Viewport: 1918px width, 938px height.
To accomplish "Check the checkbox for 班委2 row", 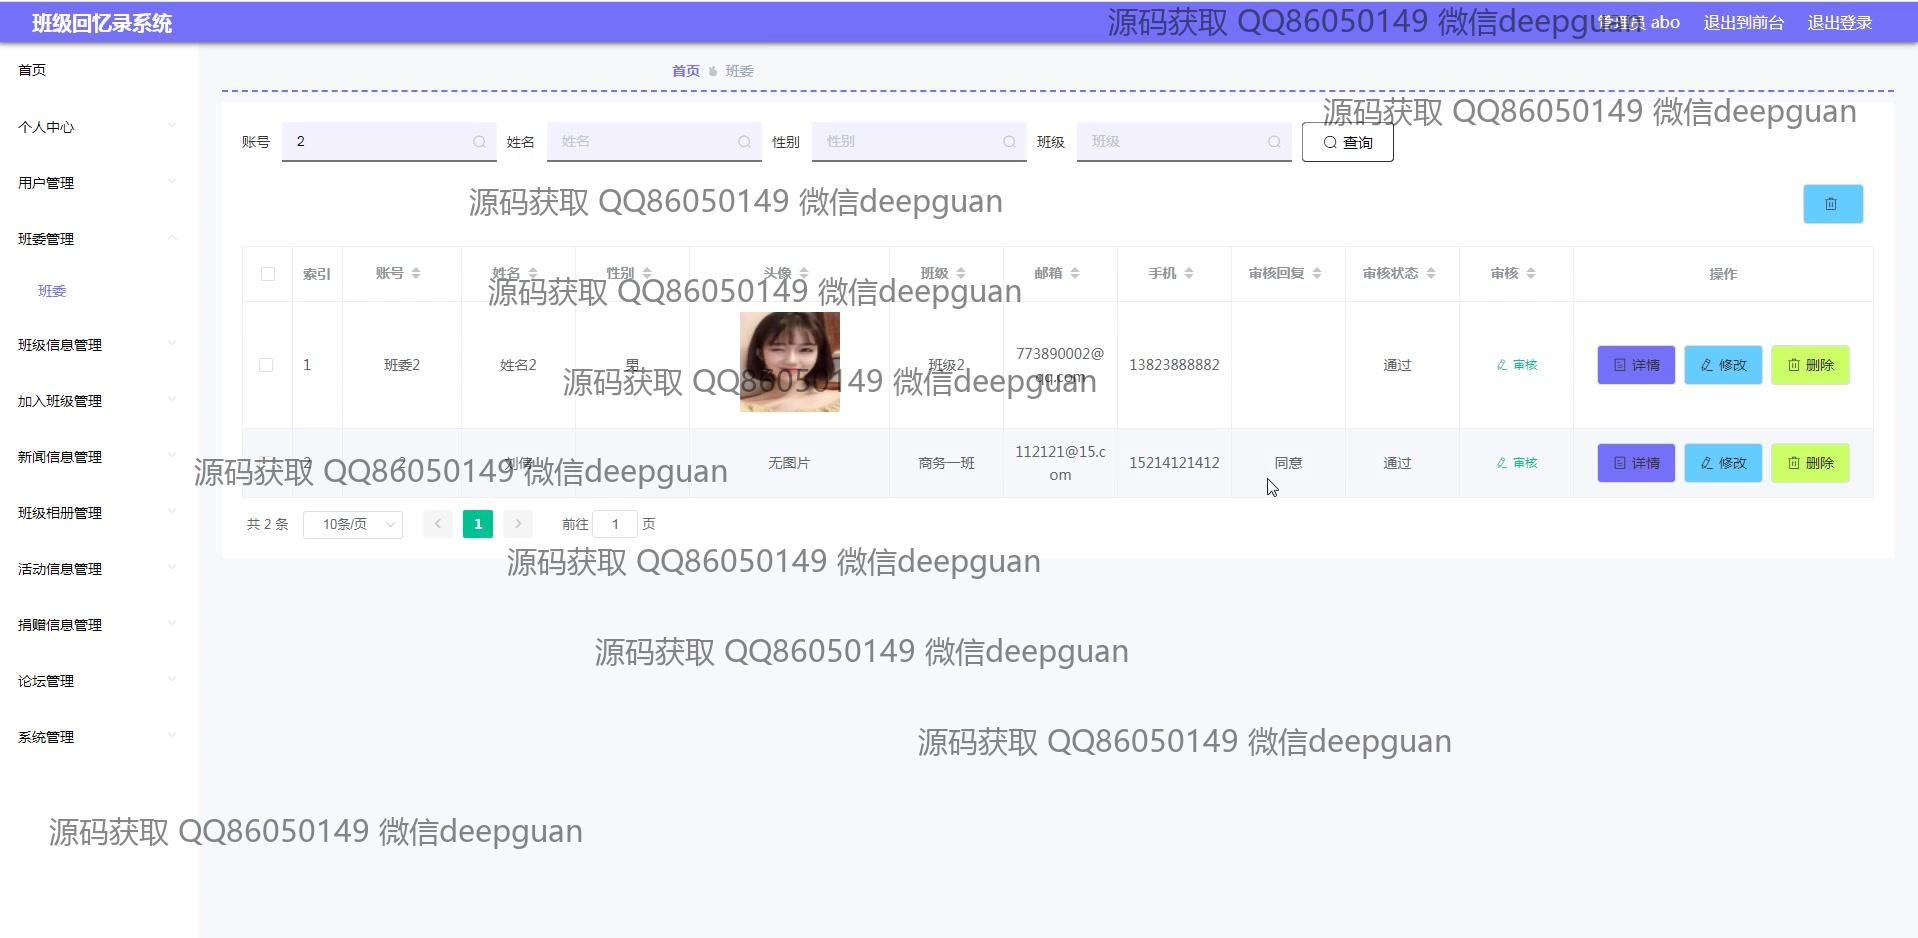I will (266, 365).
